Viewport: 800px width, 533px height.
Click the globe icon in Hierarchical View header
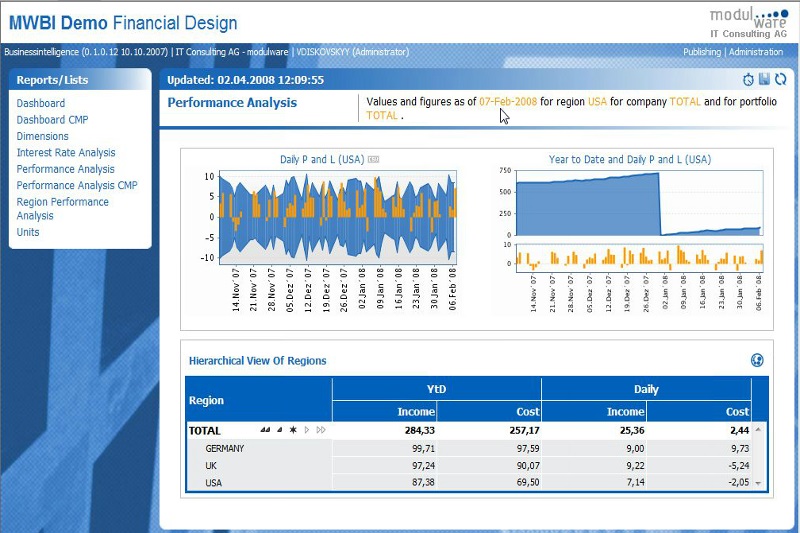click(x=757, y=360)
